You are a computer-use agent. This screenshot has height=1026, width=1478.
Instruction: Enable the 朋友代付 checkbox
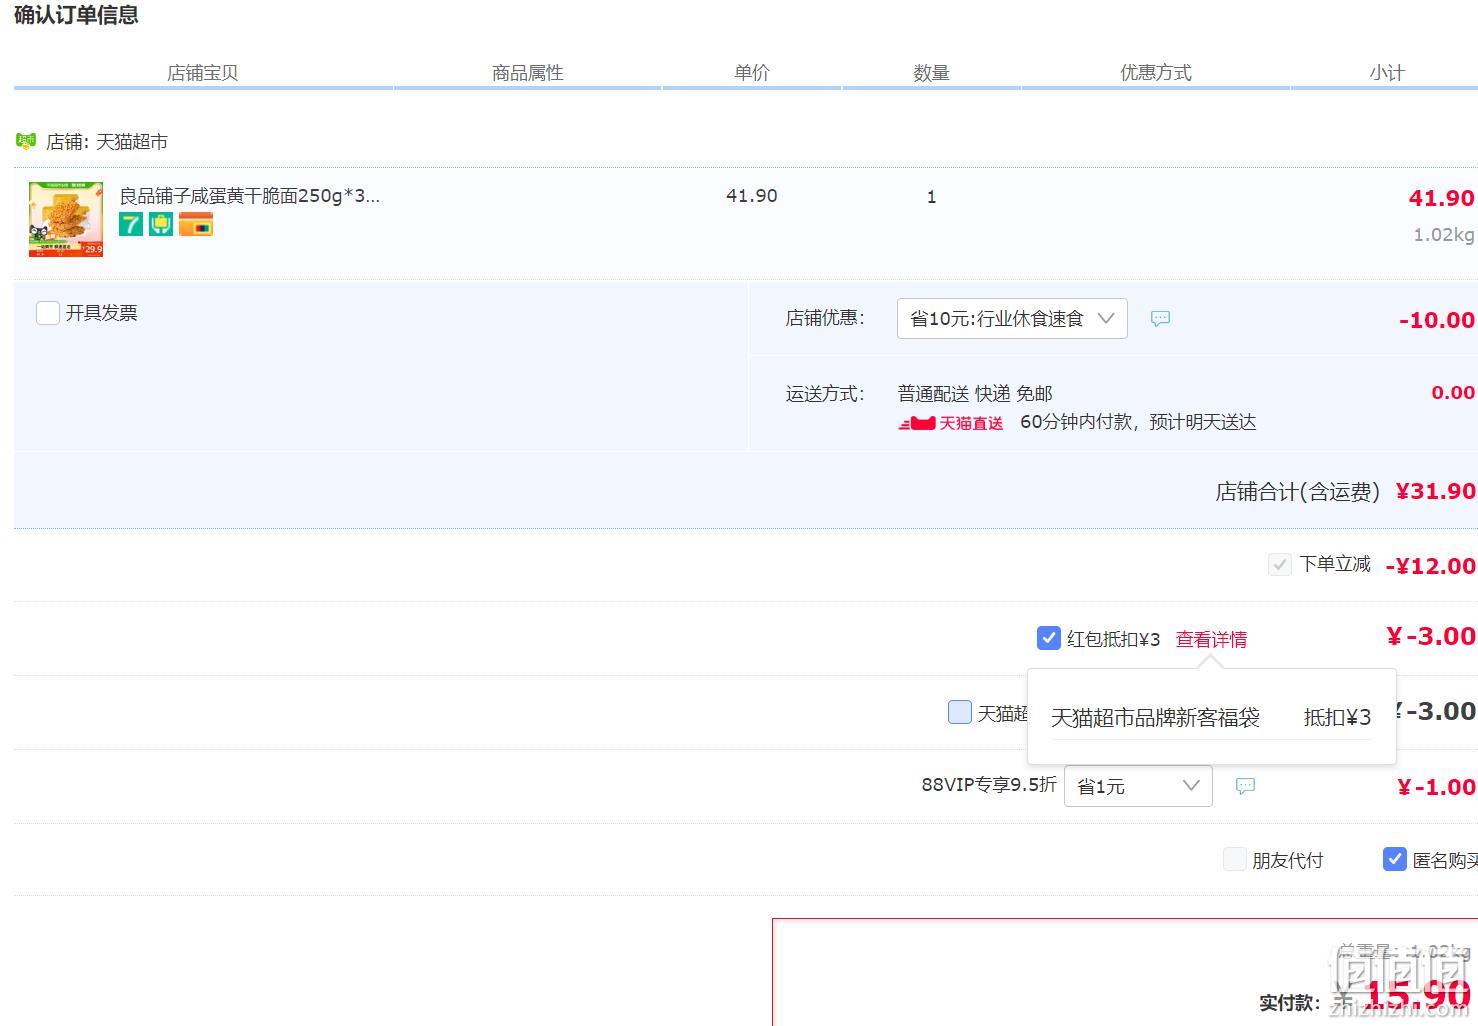1235,859
